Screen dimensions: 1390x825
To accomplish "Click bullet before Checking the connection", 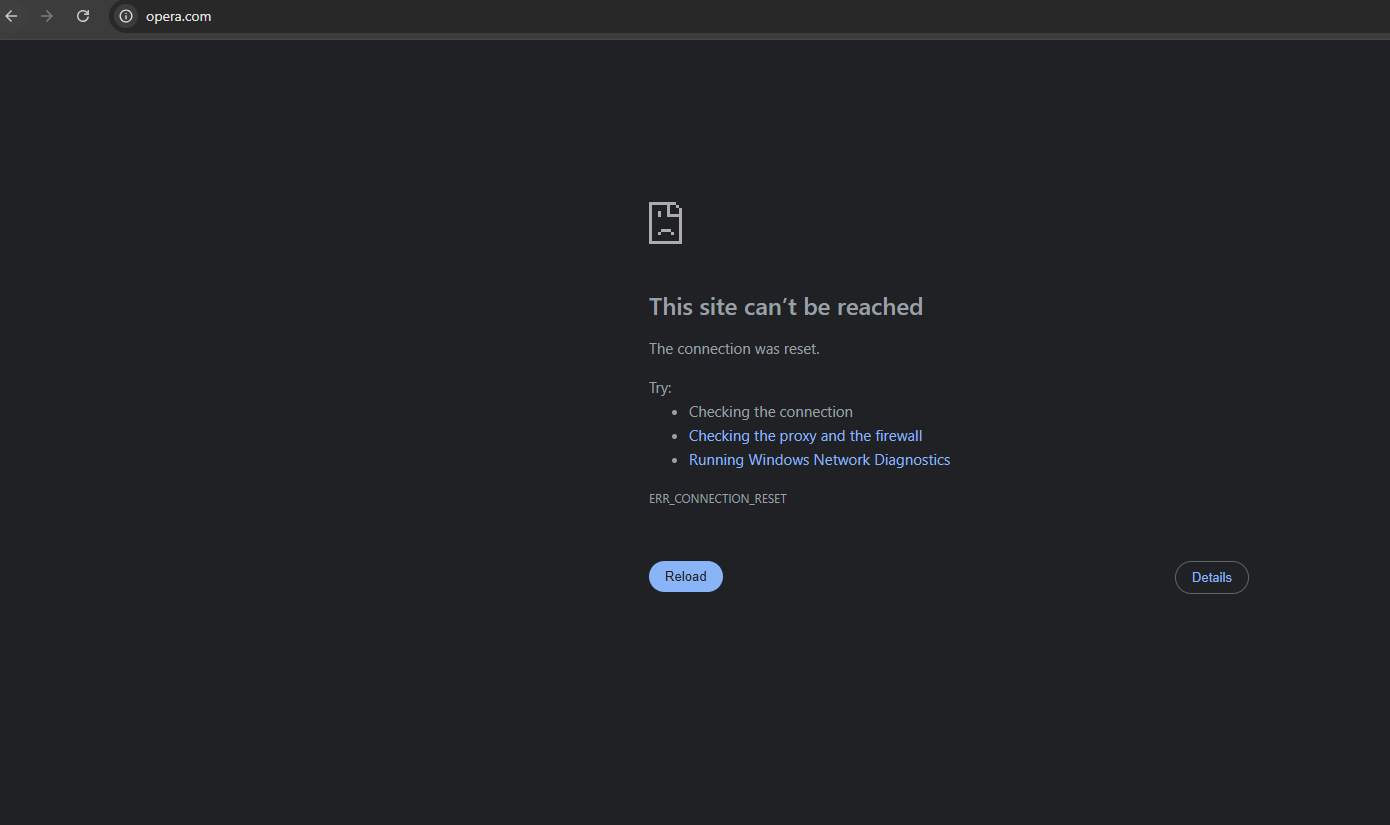I will (x=675, y=413).
